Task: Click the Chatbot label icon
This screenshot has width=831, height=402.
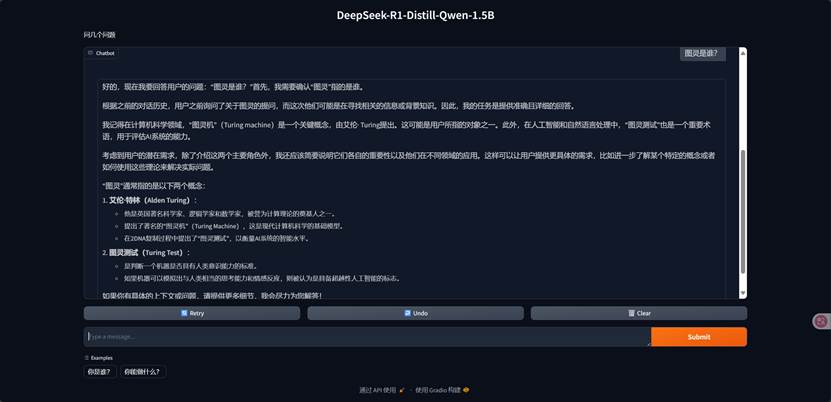Action: (91, 53)
